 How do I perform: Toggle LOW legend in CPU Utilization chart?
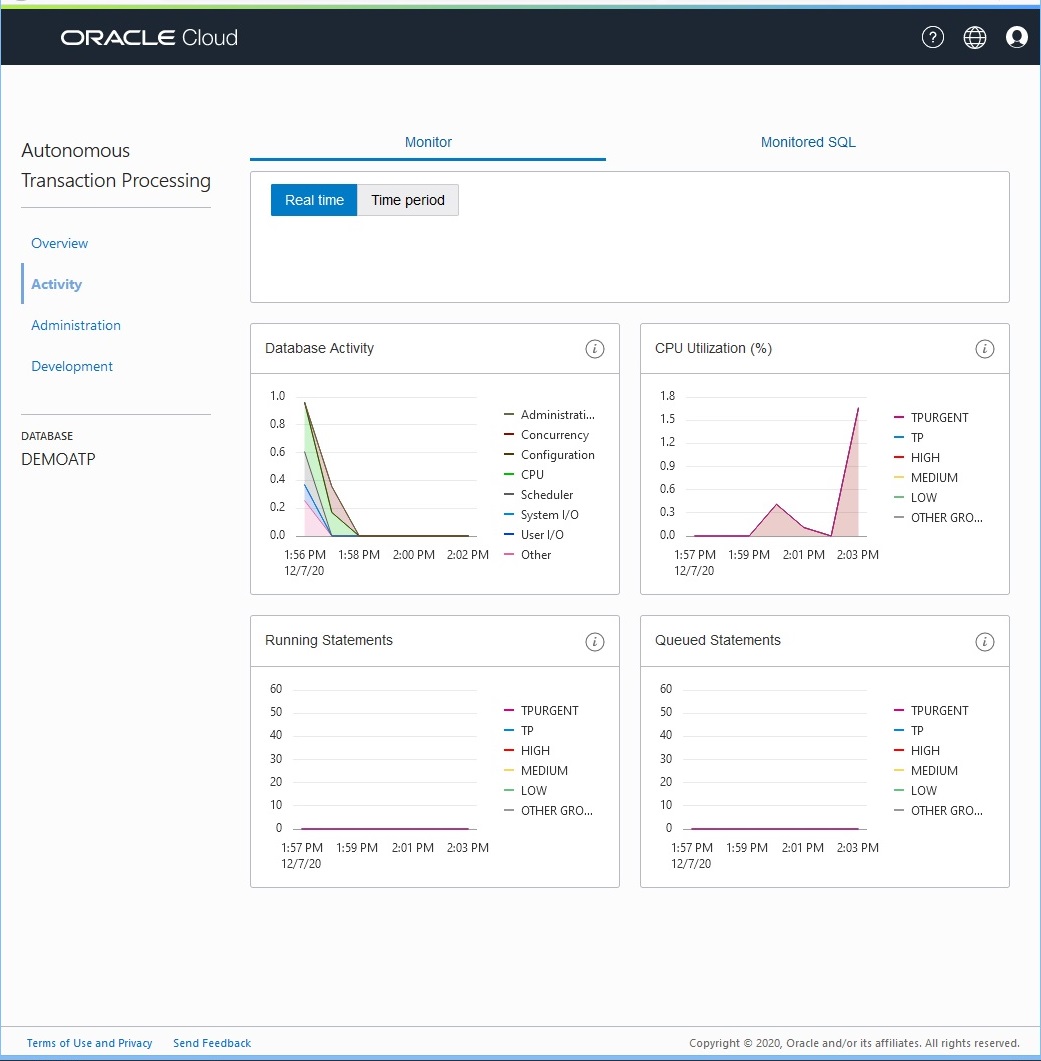pyautogui.click(x=916, y=497)
